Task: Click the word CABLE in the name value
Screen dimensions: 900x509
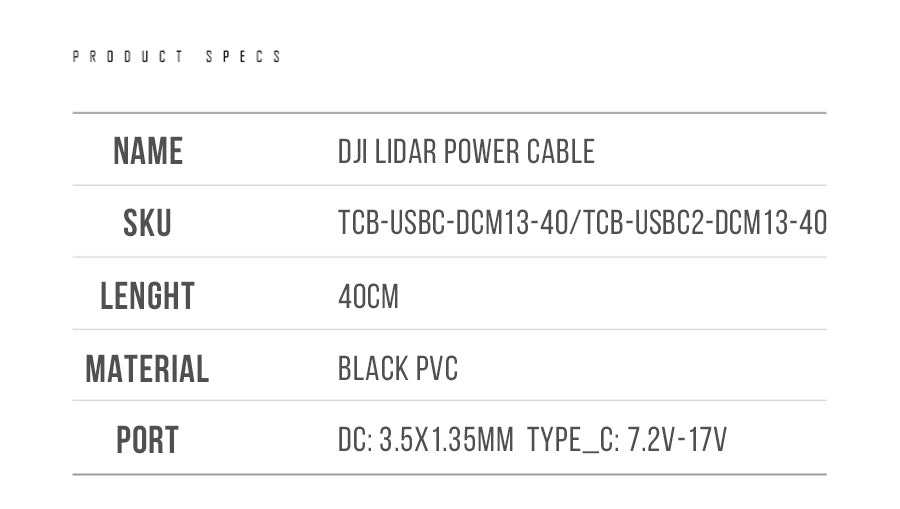Action: (563, 152)
